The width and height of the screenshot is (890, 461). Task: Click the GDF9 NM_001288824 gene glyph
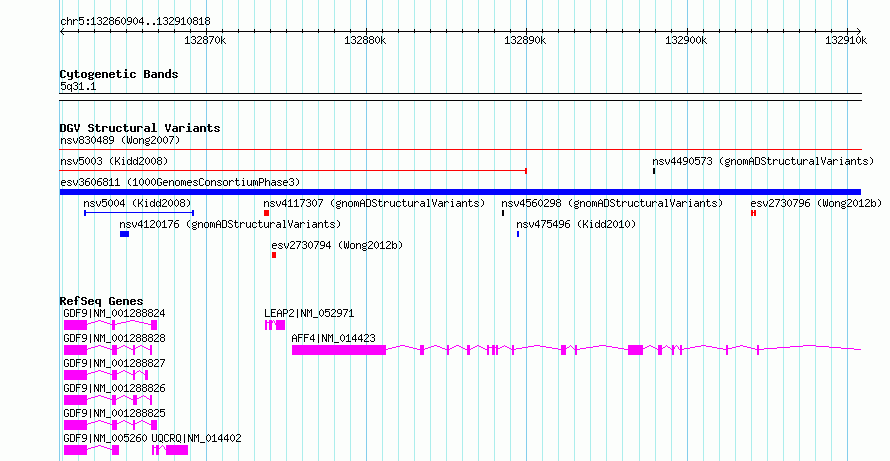pos(110,325)
